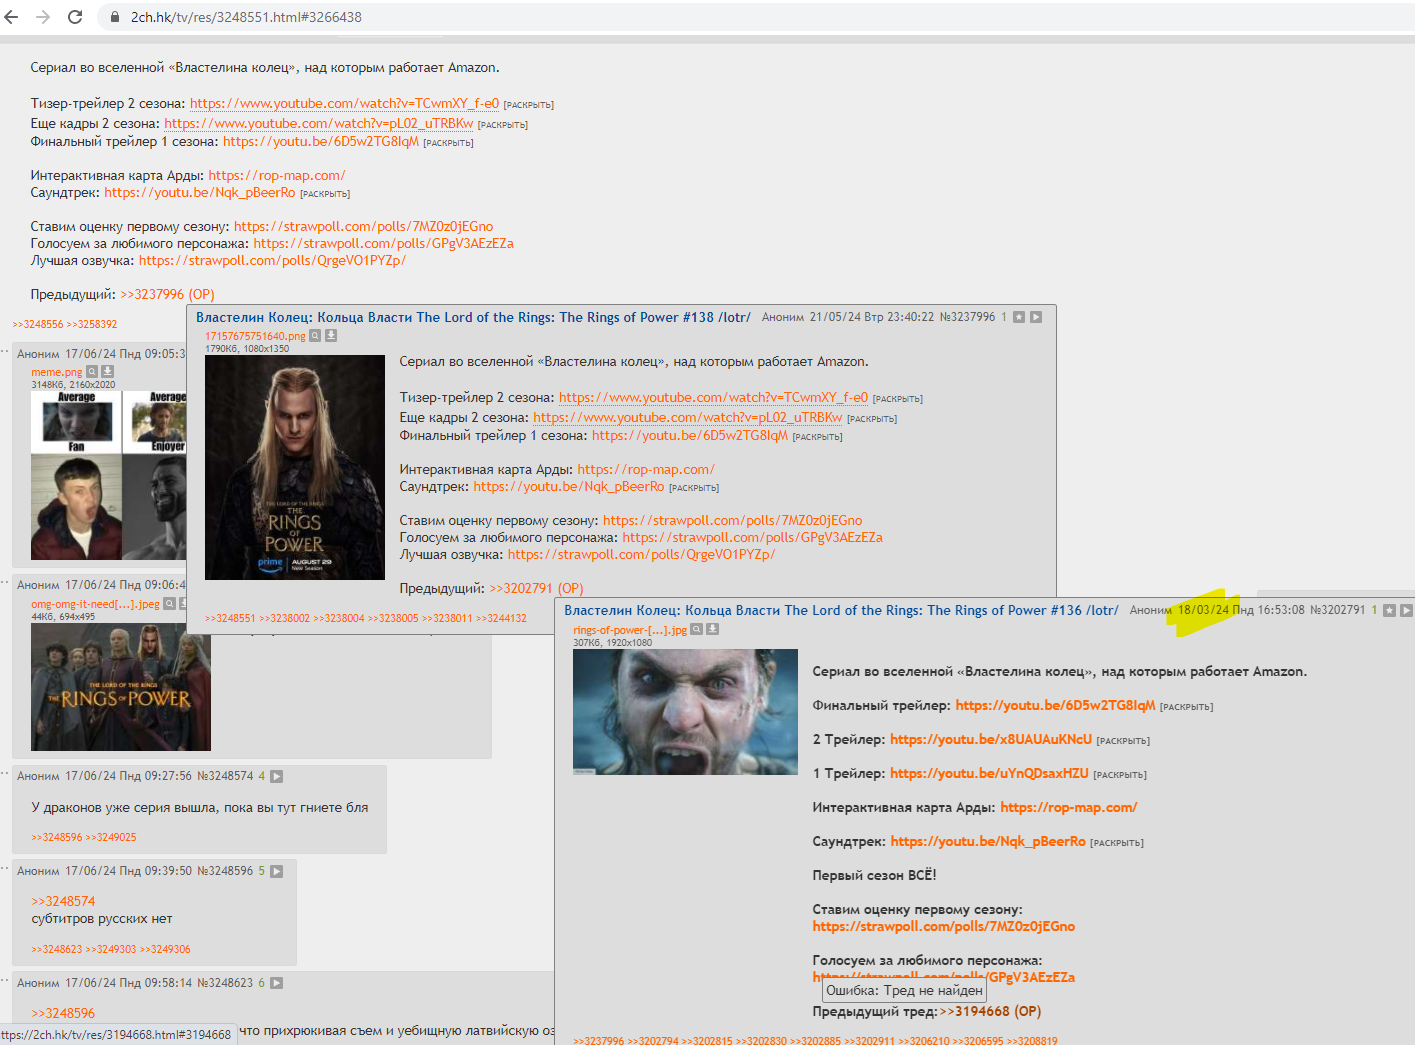Toggle favorite star on thread №3237996
The image size is (1415, 1045).
tap(1019, 317)
